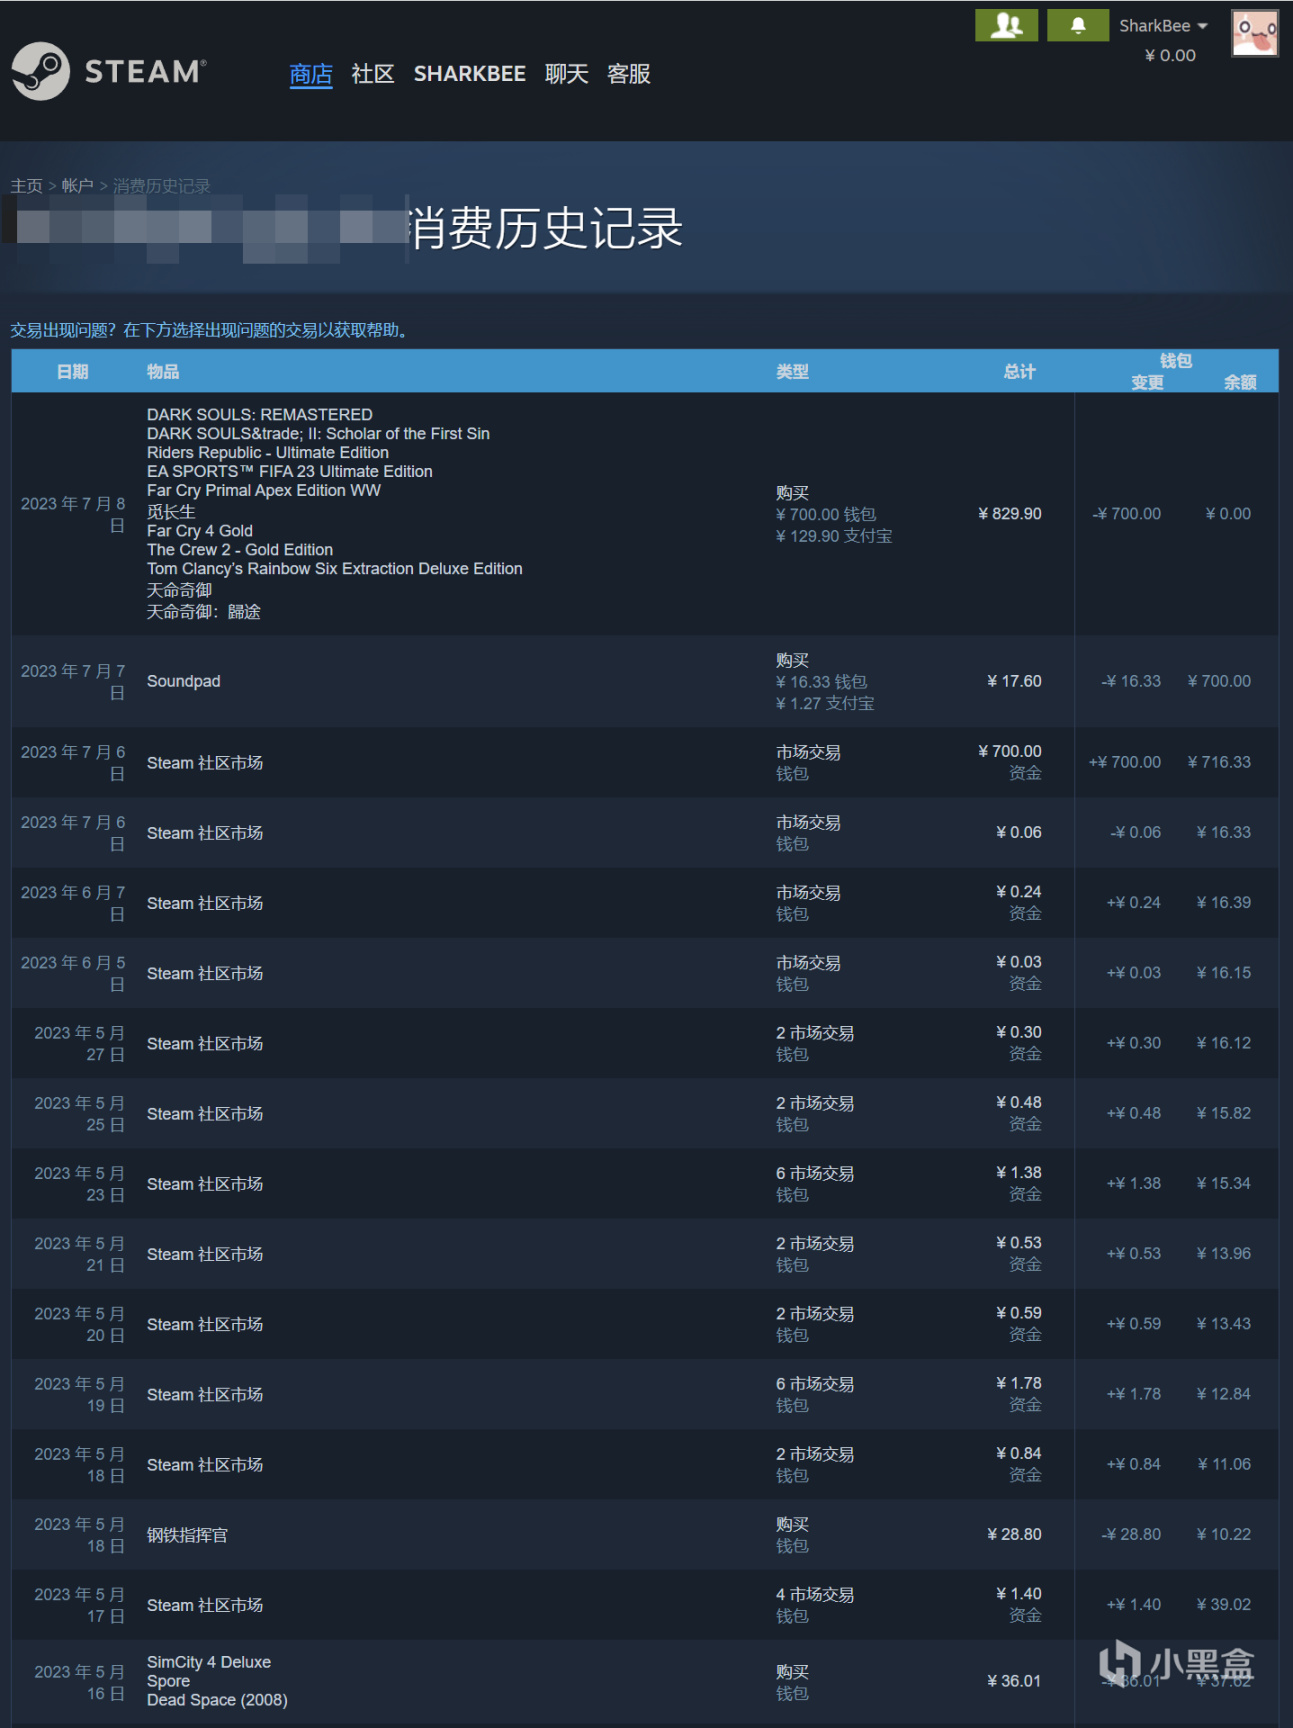This screenshot has width=1293, height=1728.
Task: Click the ¥ 716.33 balance cell
Action: (1219, 763)
